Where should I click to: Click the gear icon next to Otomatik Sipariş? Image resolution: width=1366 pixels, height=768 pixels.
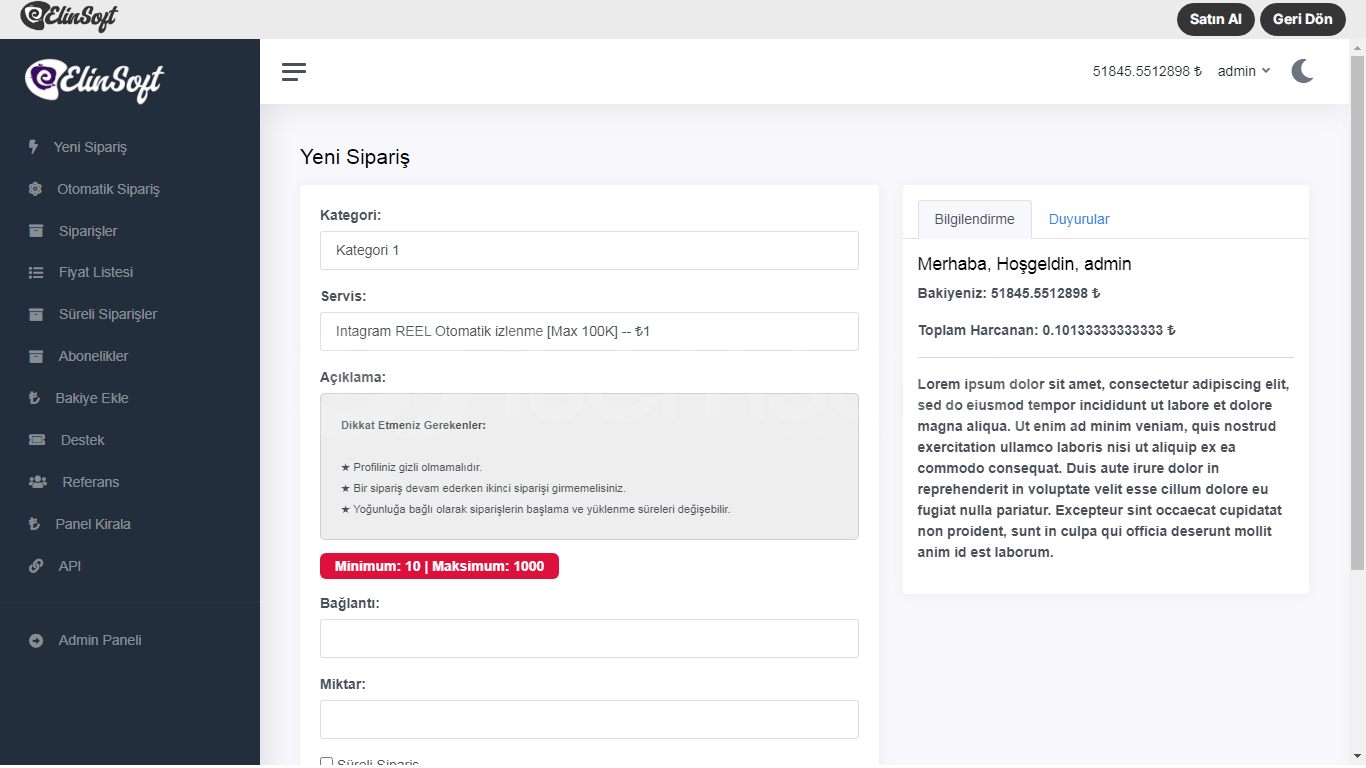(x=35, y=189)
